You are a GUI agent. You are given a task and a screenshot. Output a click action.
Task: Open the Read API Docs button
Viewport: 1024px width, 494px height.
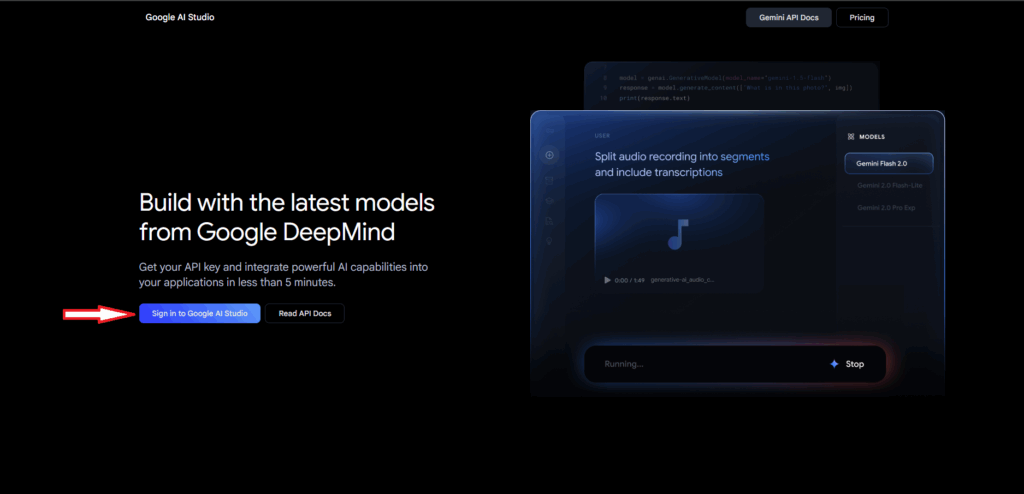click(304, 314)
